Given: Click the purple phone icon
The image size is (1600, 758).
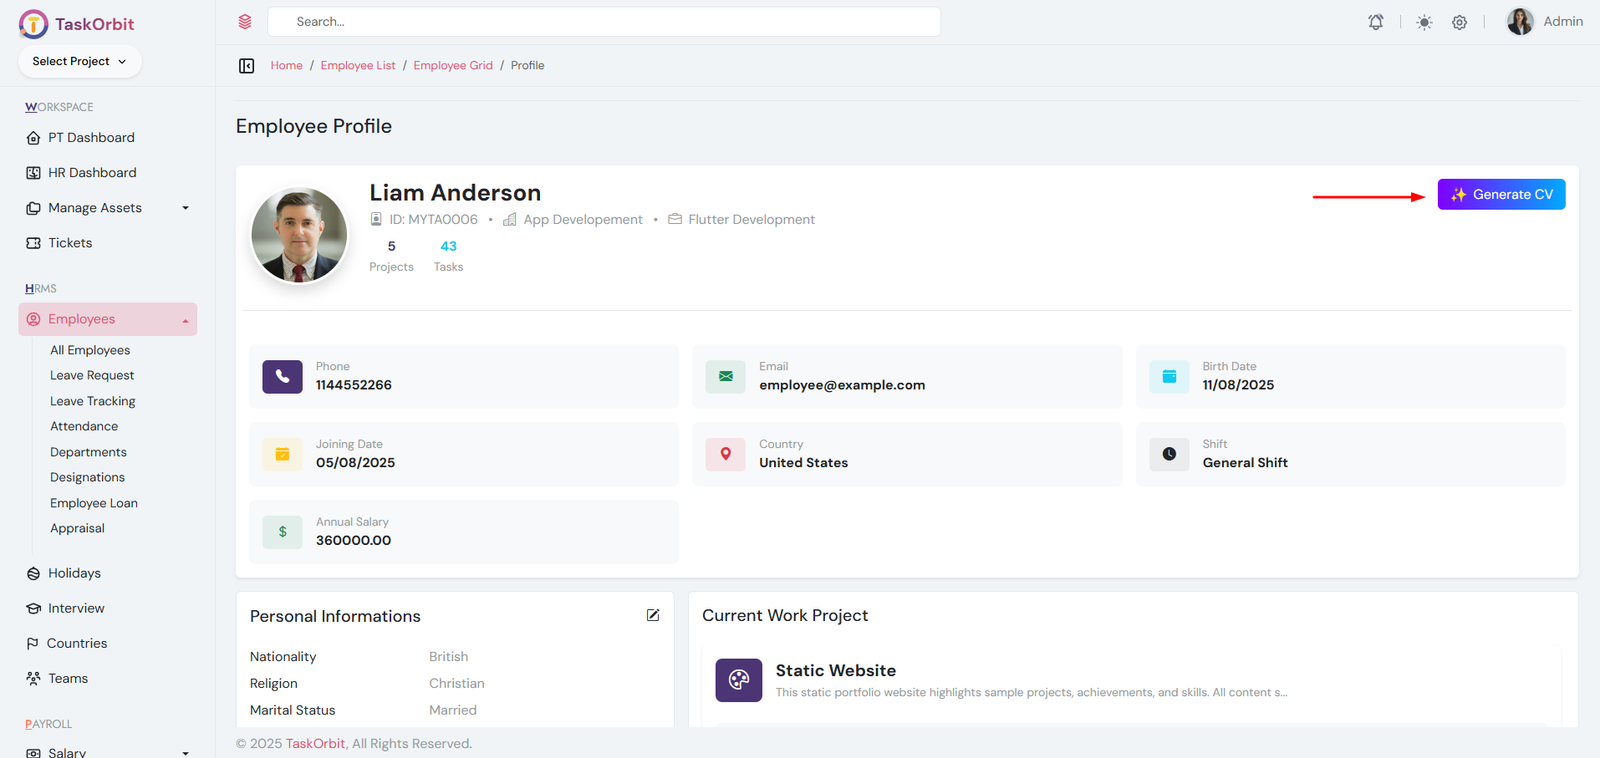Looking at the screenshot, I should (282, 377).
